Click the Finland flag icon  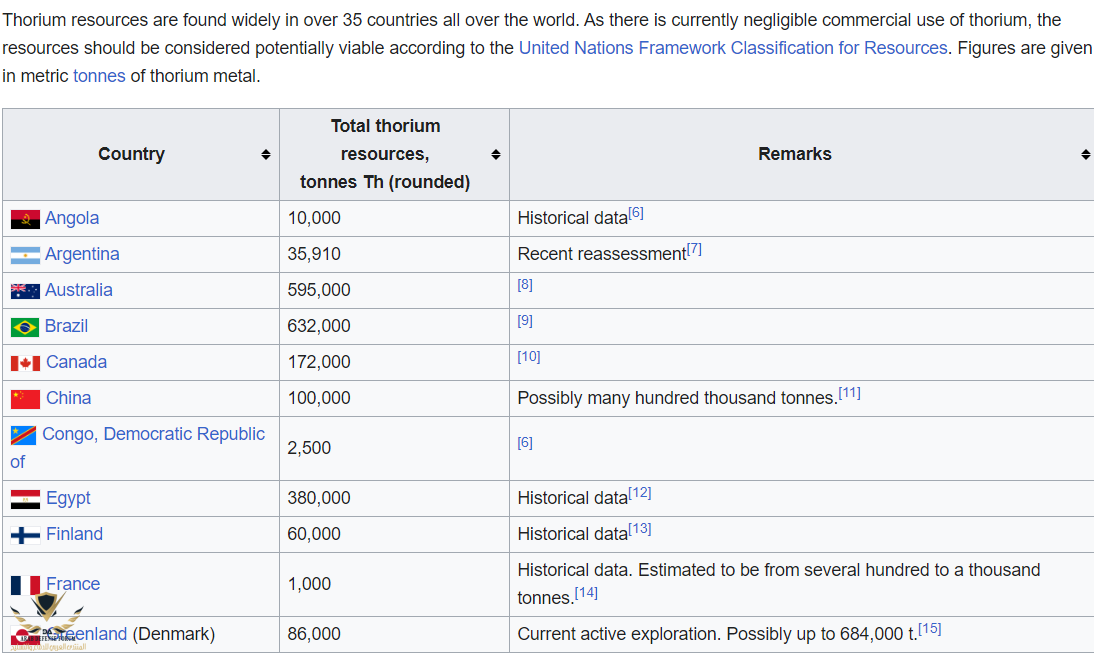coord(25,535)
